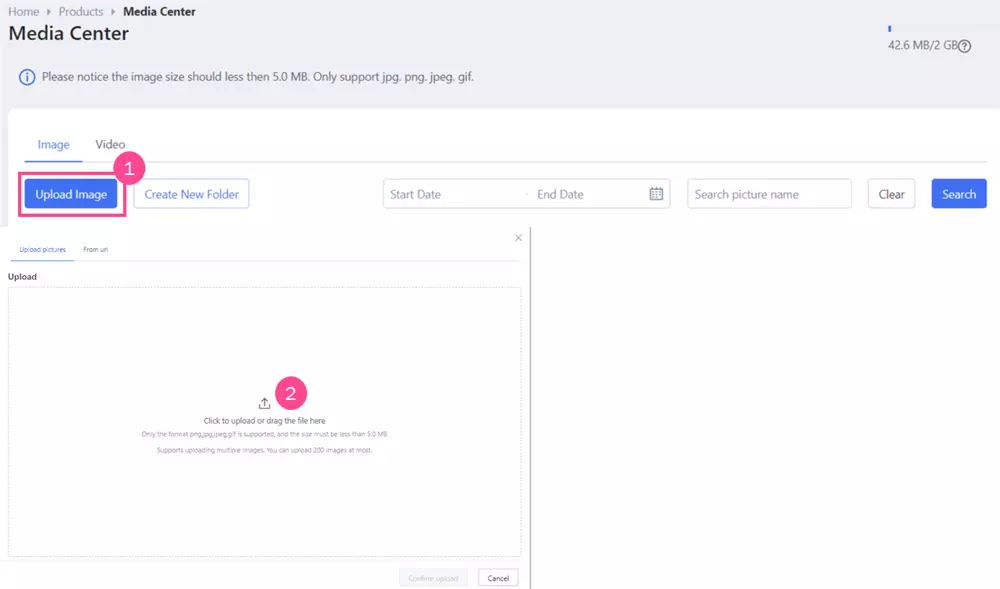Click the storage quota help question-mark icon
Screen dimensions: 1000x589
965,46
